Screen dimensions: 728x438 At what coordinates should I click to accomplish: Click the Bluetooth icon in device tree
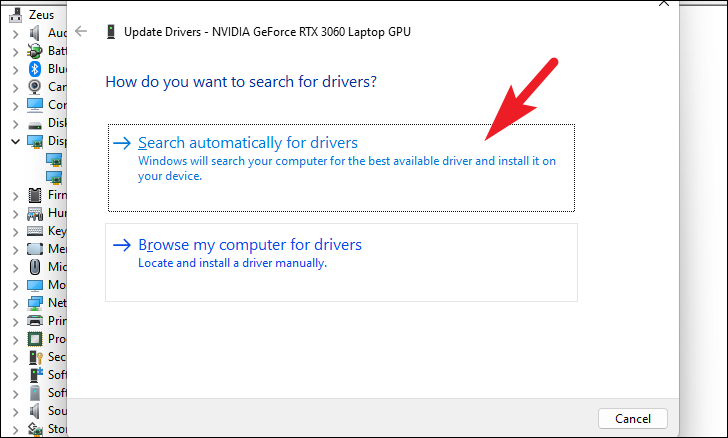tap(35, 69)
